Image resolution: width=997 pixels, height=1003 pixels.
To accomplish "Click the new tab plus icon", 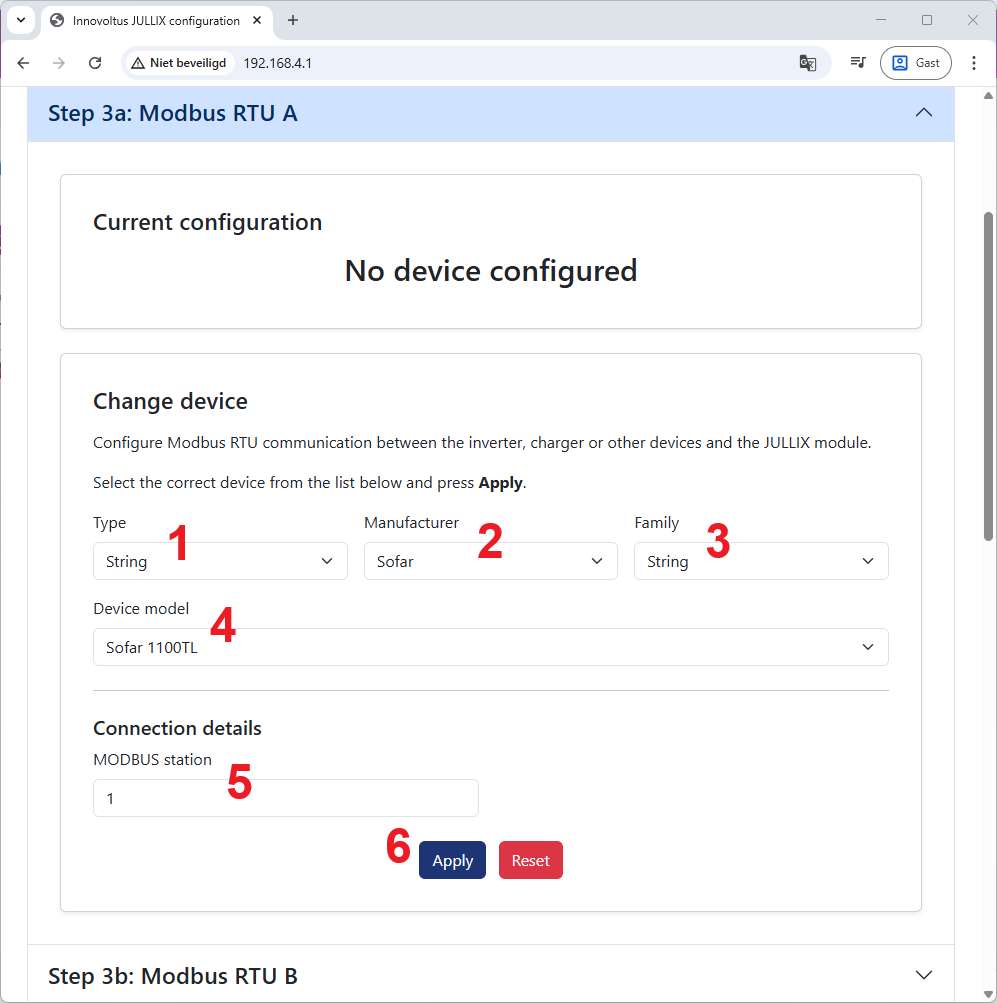I will coord(293,20).
